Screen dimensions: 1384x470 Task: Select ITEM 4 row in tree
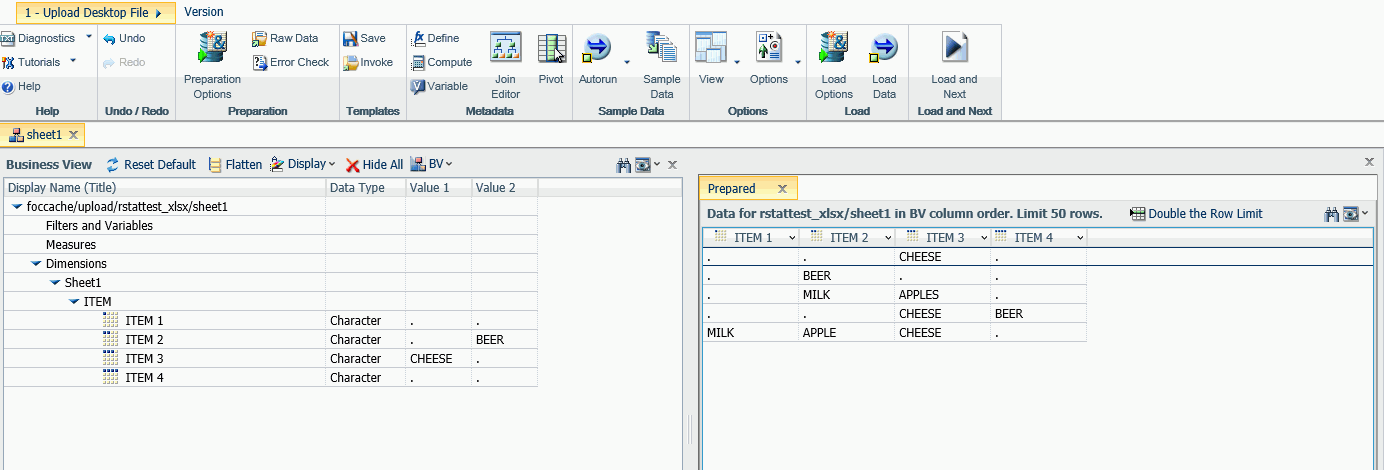pyautogui.click(x=270, y=378)
